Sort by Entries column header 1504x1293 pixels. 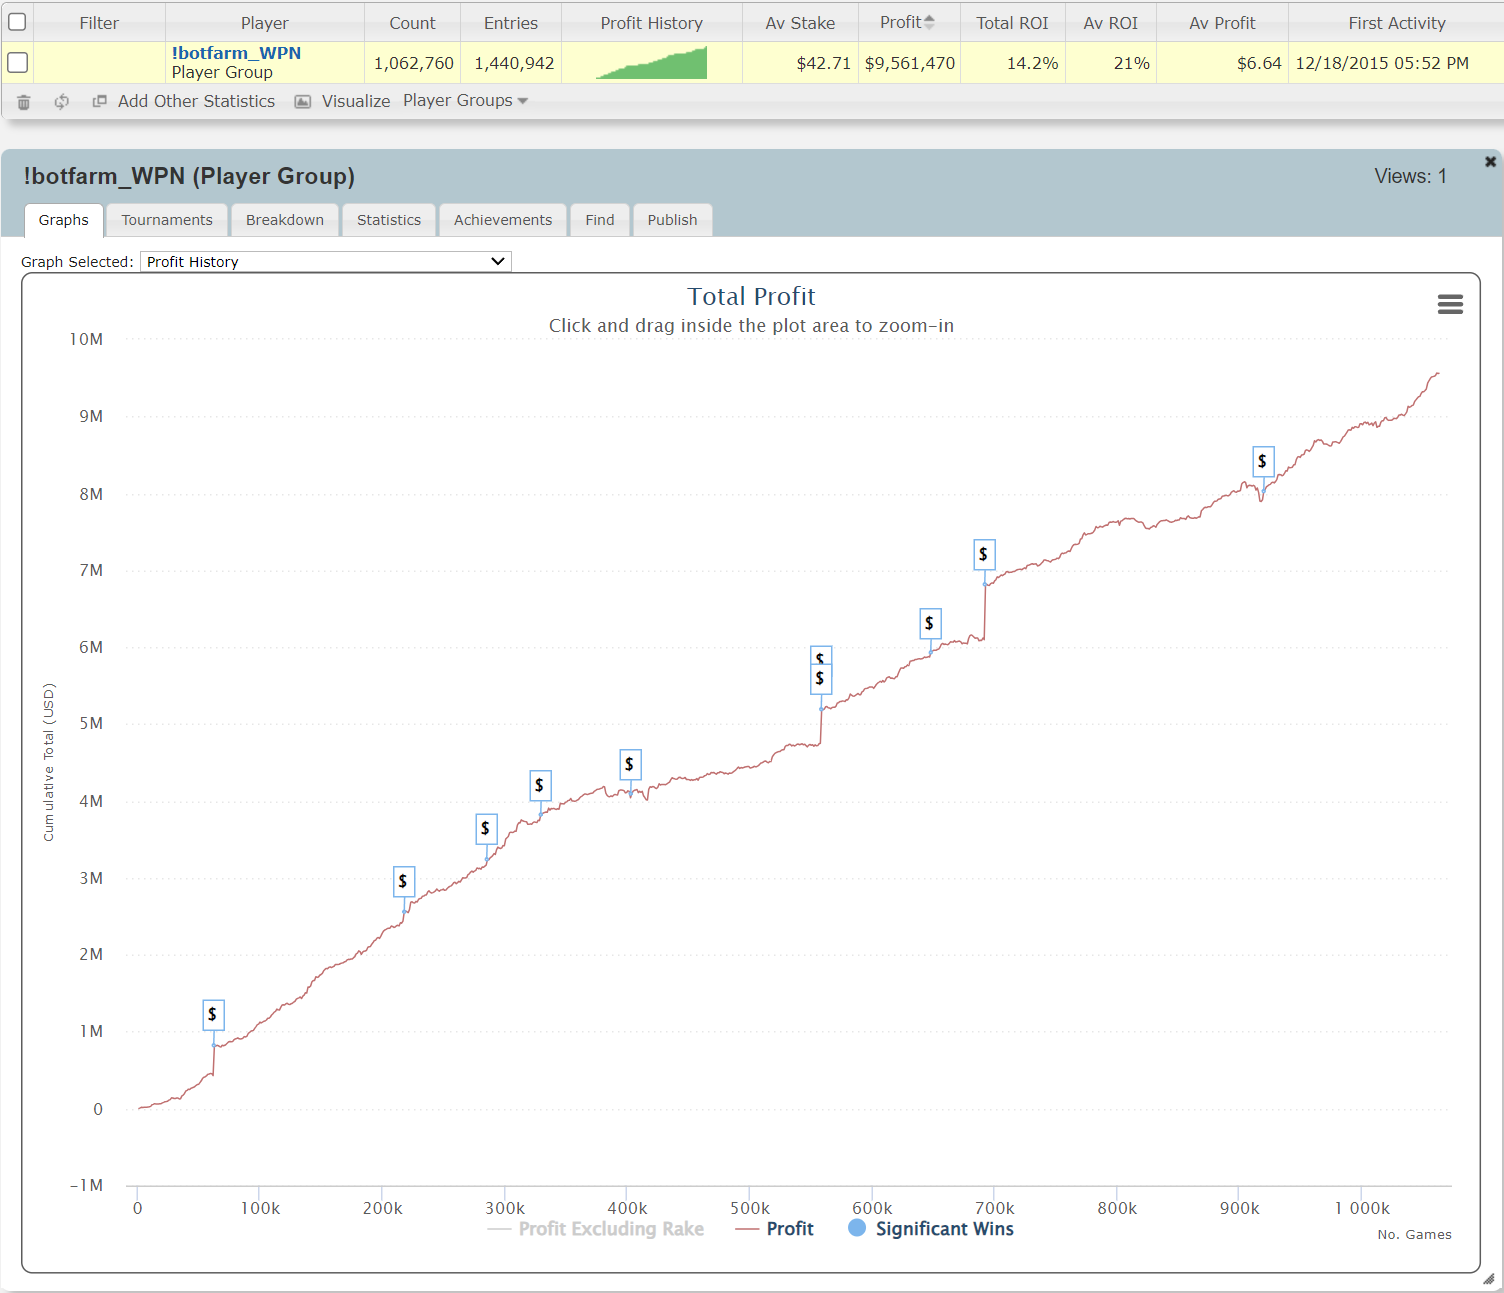[511, 23]
